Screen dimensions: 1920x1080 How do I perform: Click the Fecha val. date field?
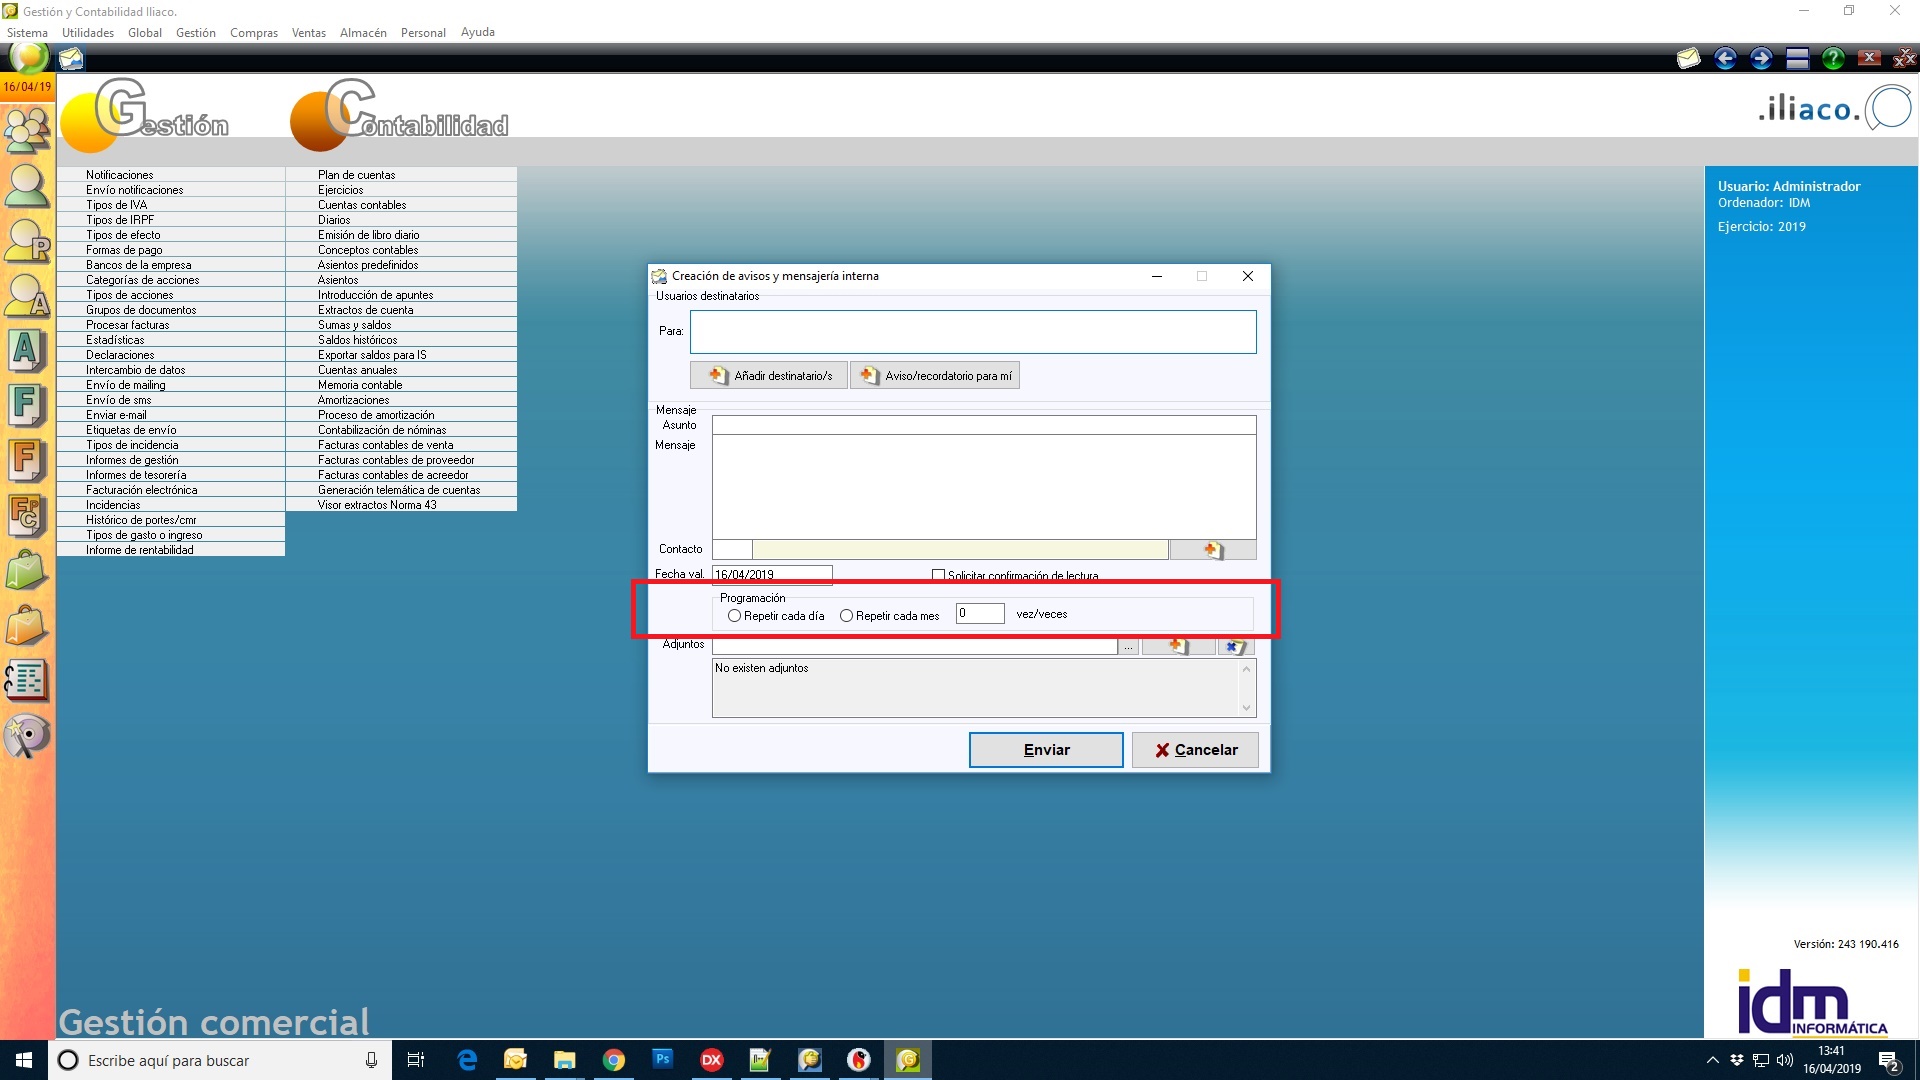[772, 575]
